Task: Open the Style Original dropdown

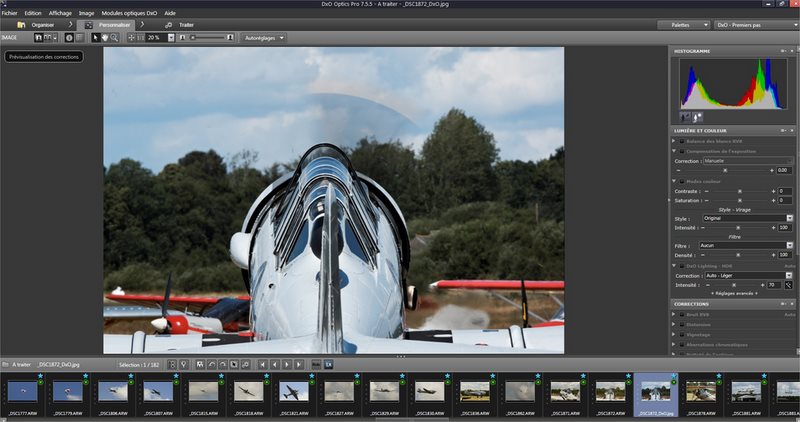Action: (x=748, y=218)
